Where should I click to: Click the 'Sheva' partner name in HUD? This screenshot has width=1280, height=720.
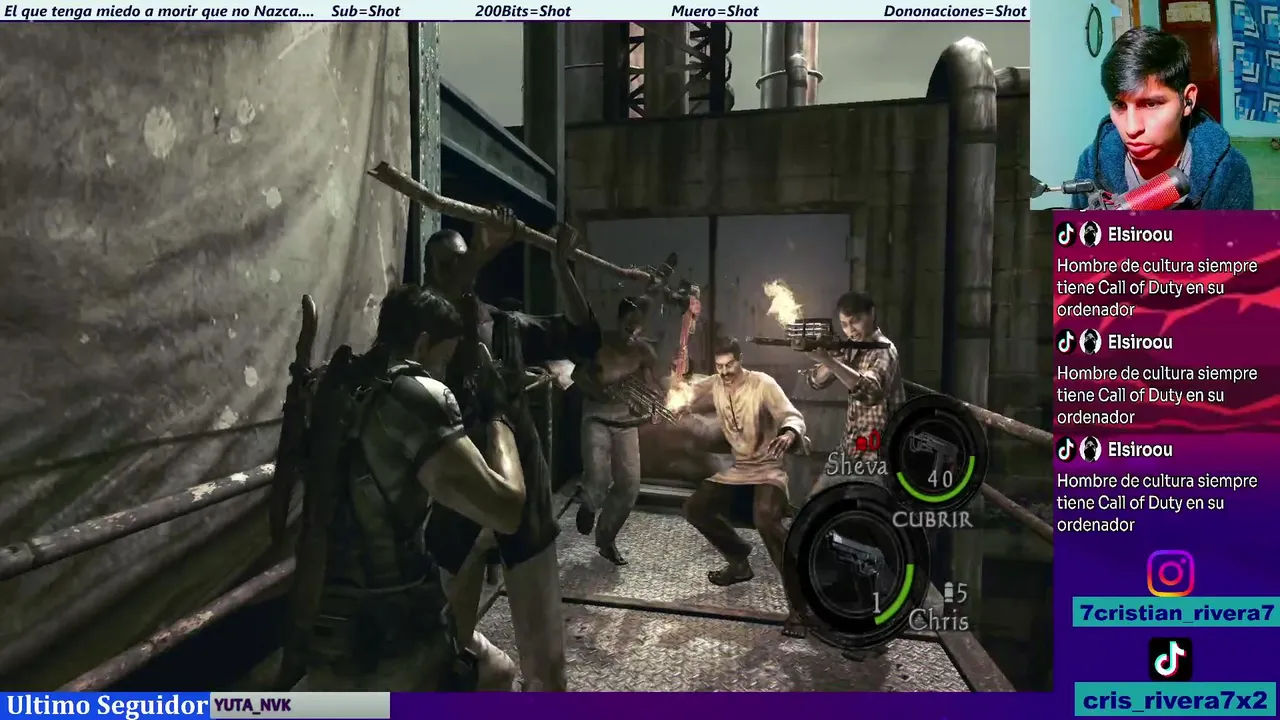856,465
